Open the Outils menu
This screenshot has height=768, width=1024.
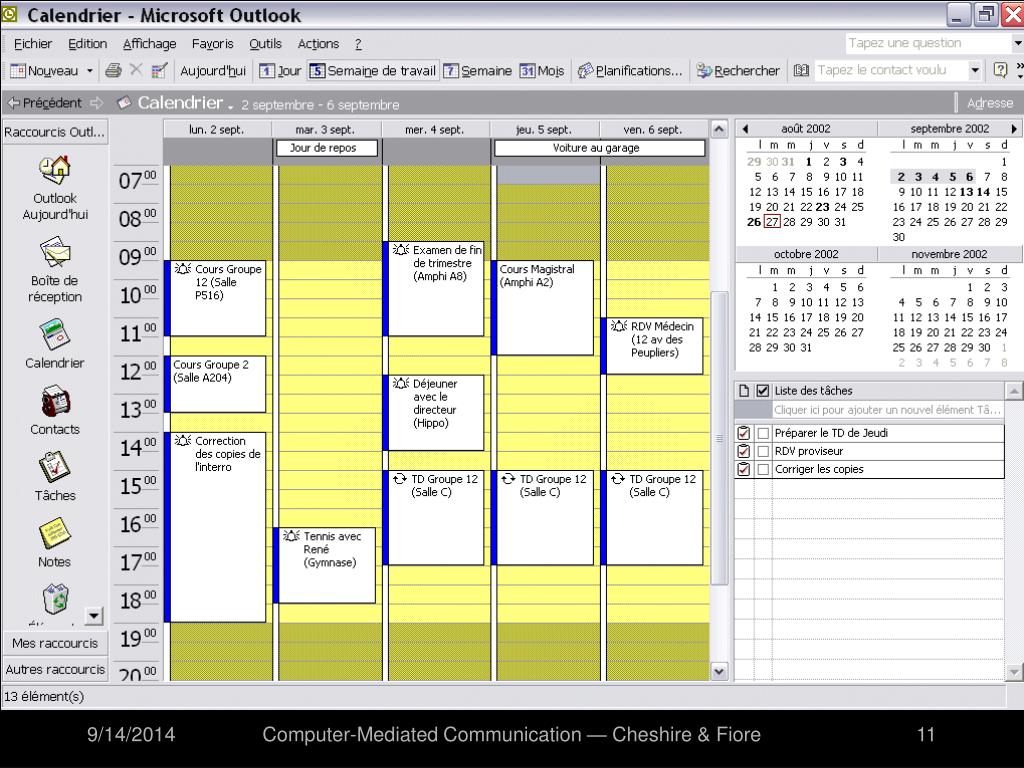(x=265, y=44)
